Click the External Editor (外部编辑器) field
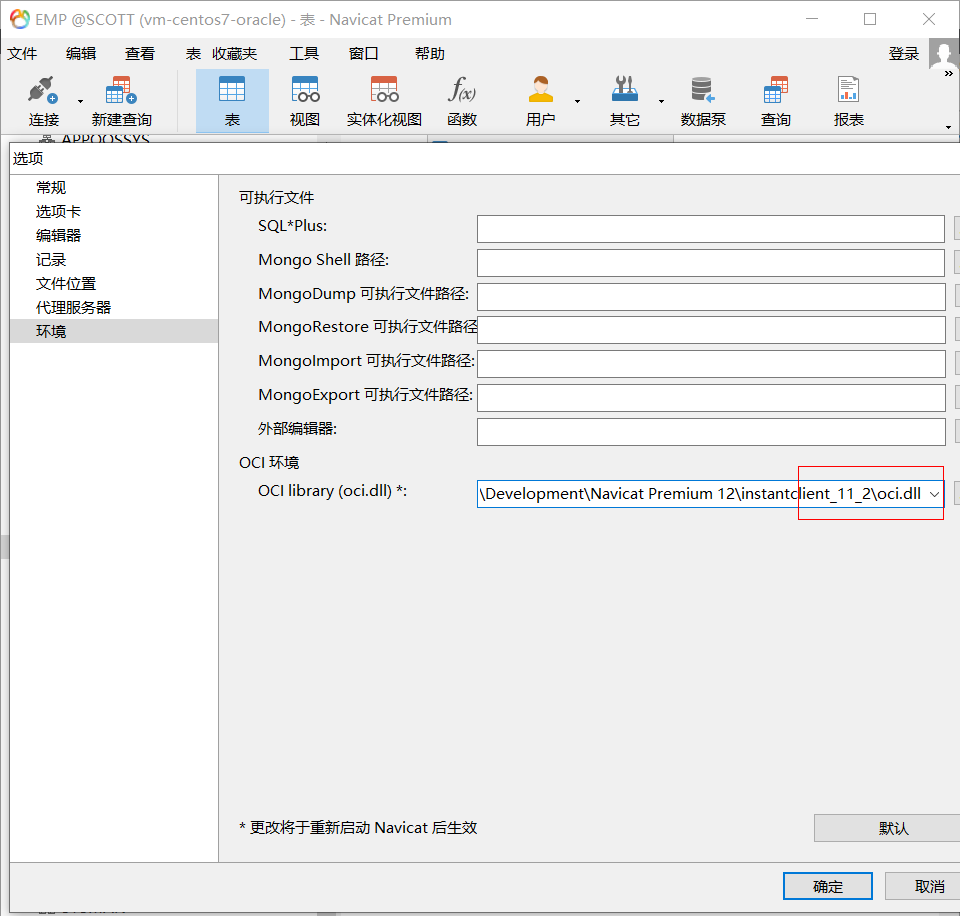960x916 pixels. pyautogui.click(x=711, y=432)
